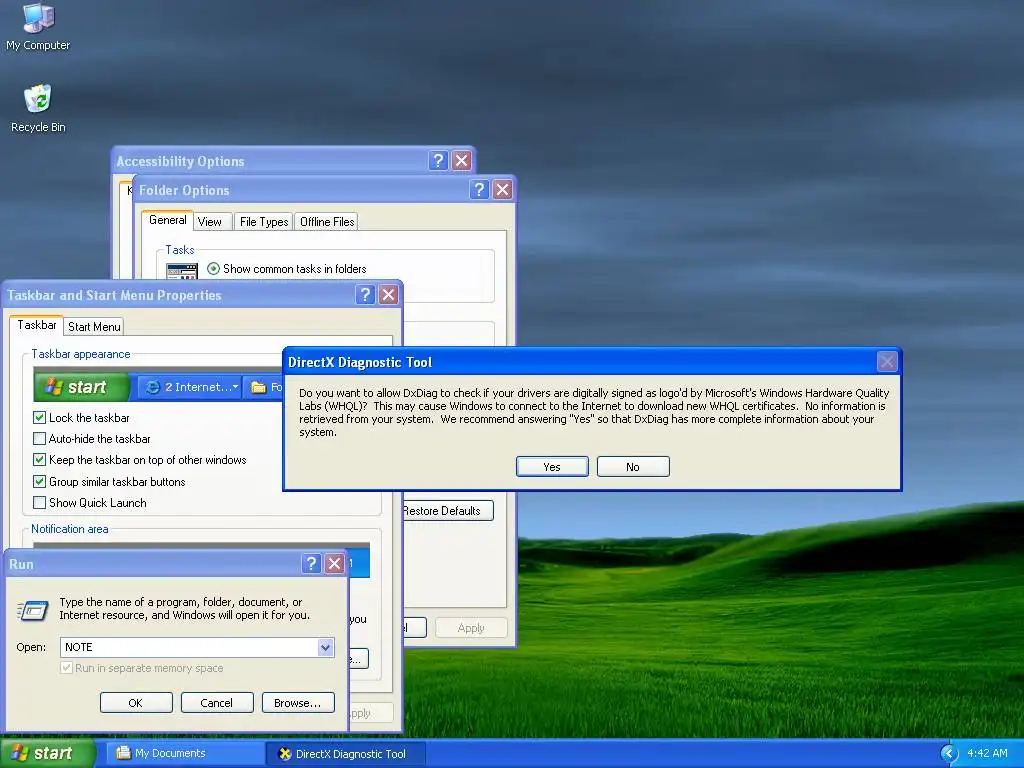Click the Apply button in Folder Options
Image resolution: width=1024 pixels, height=768 pixels.
tap(471, 628)
